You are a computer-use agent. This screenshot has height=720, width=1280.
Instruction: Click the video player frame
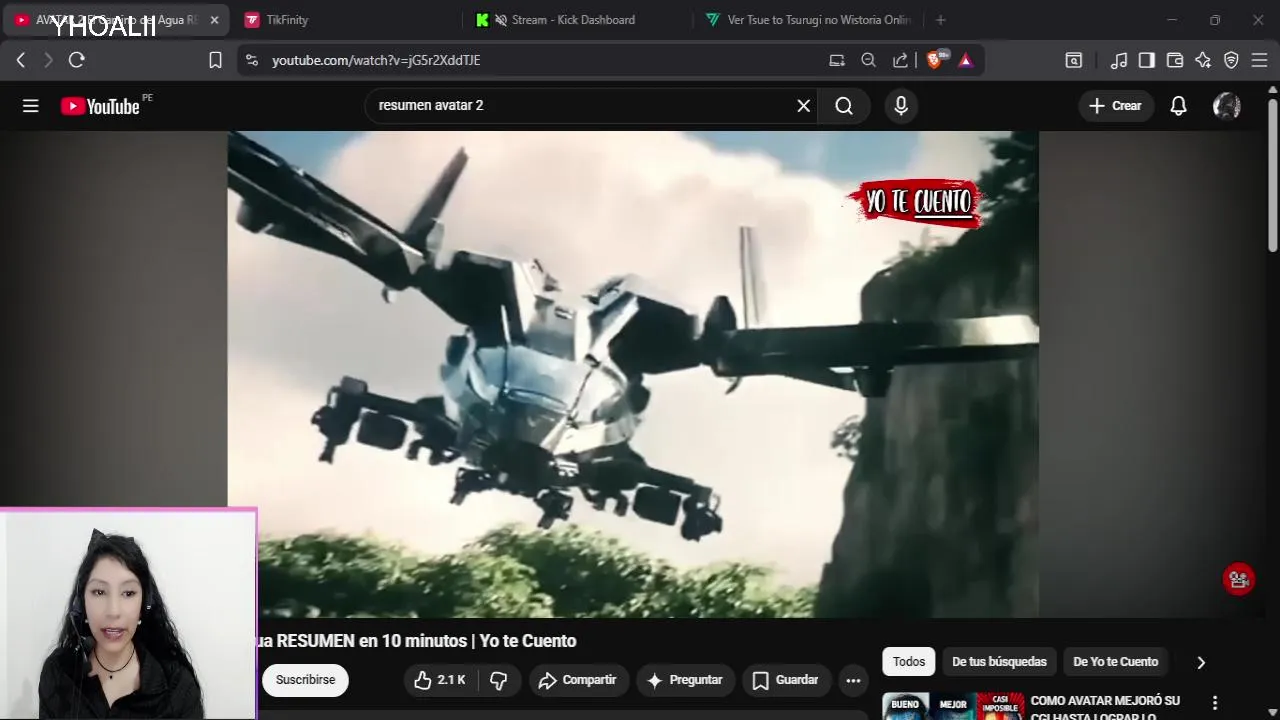[633, 374]
